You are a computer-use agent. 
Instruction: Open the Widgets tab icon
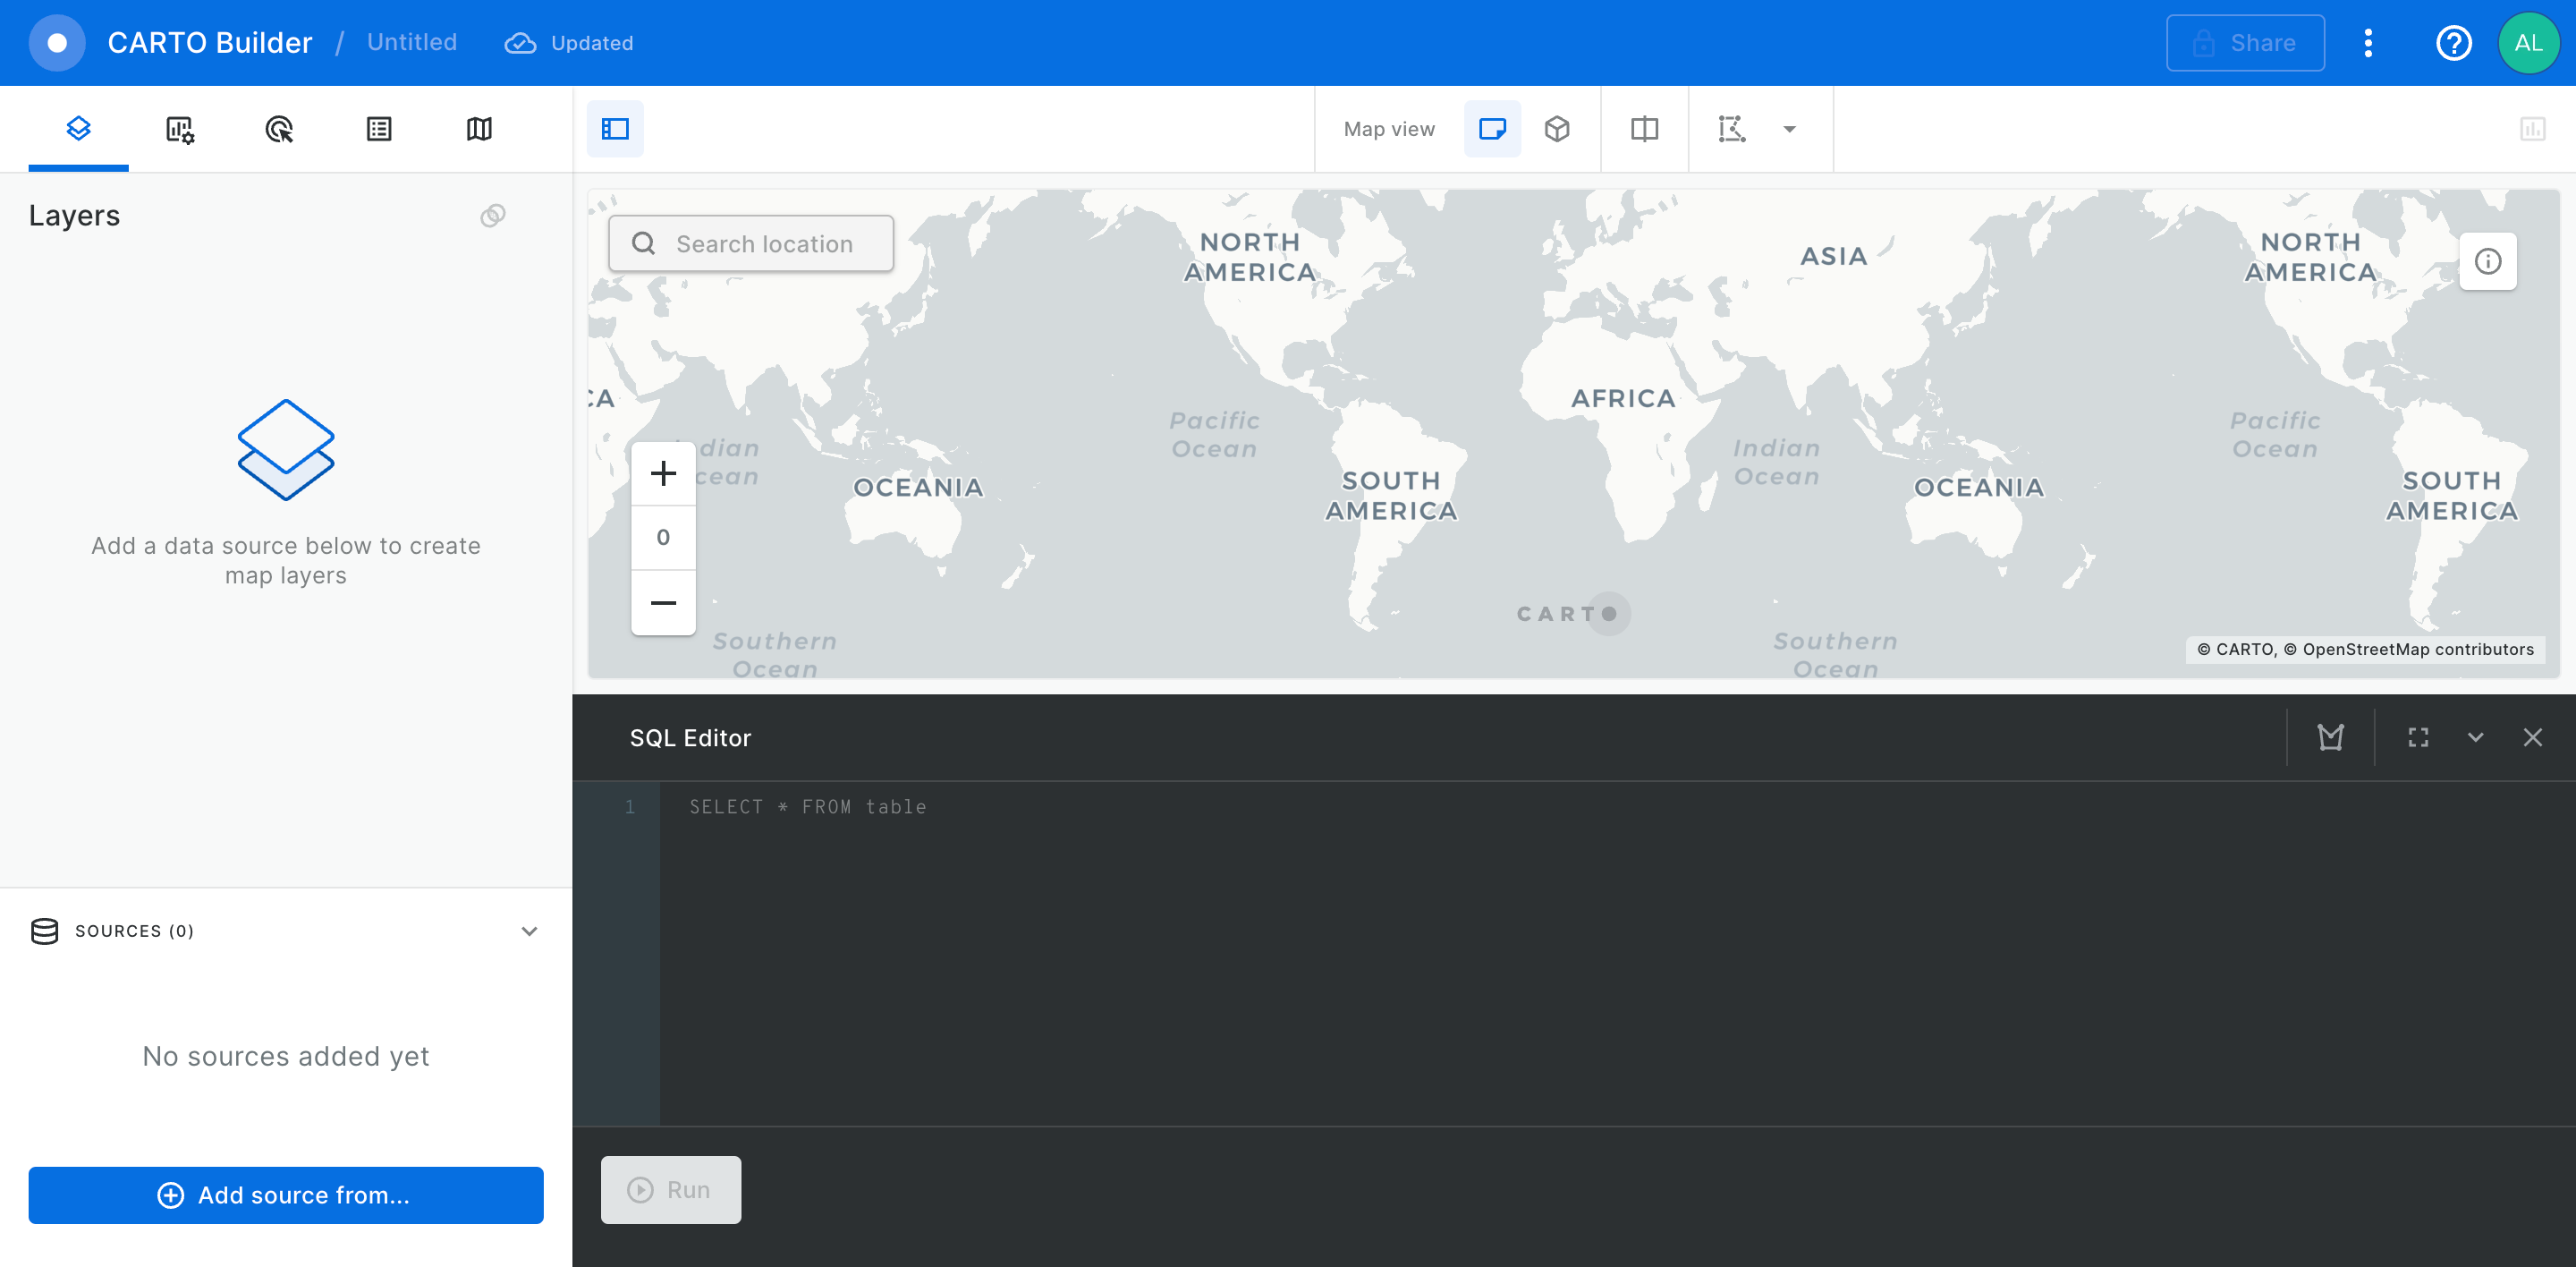click(x=179, y=129)
